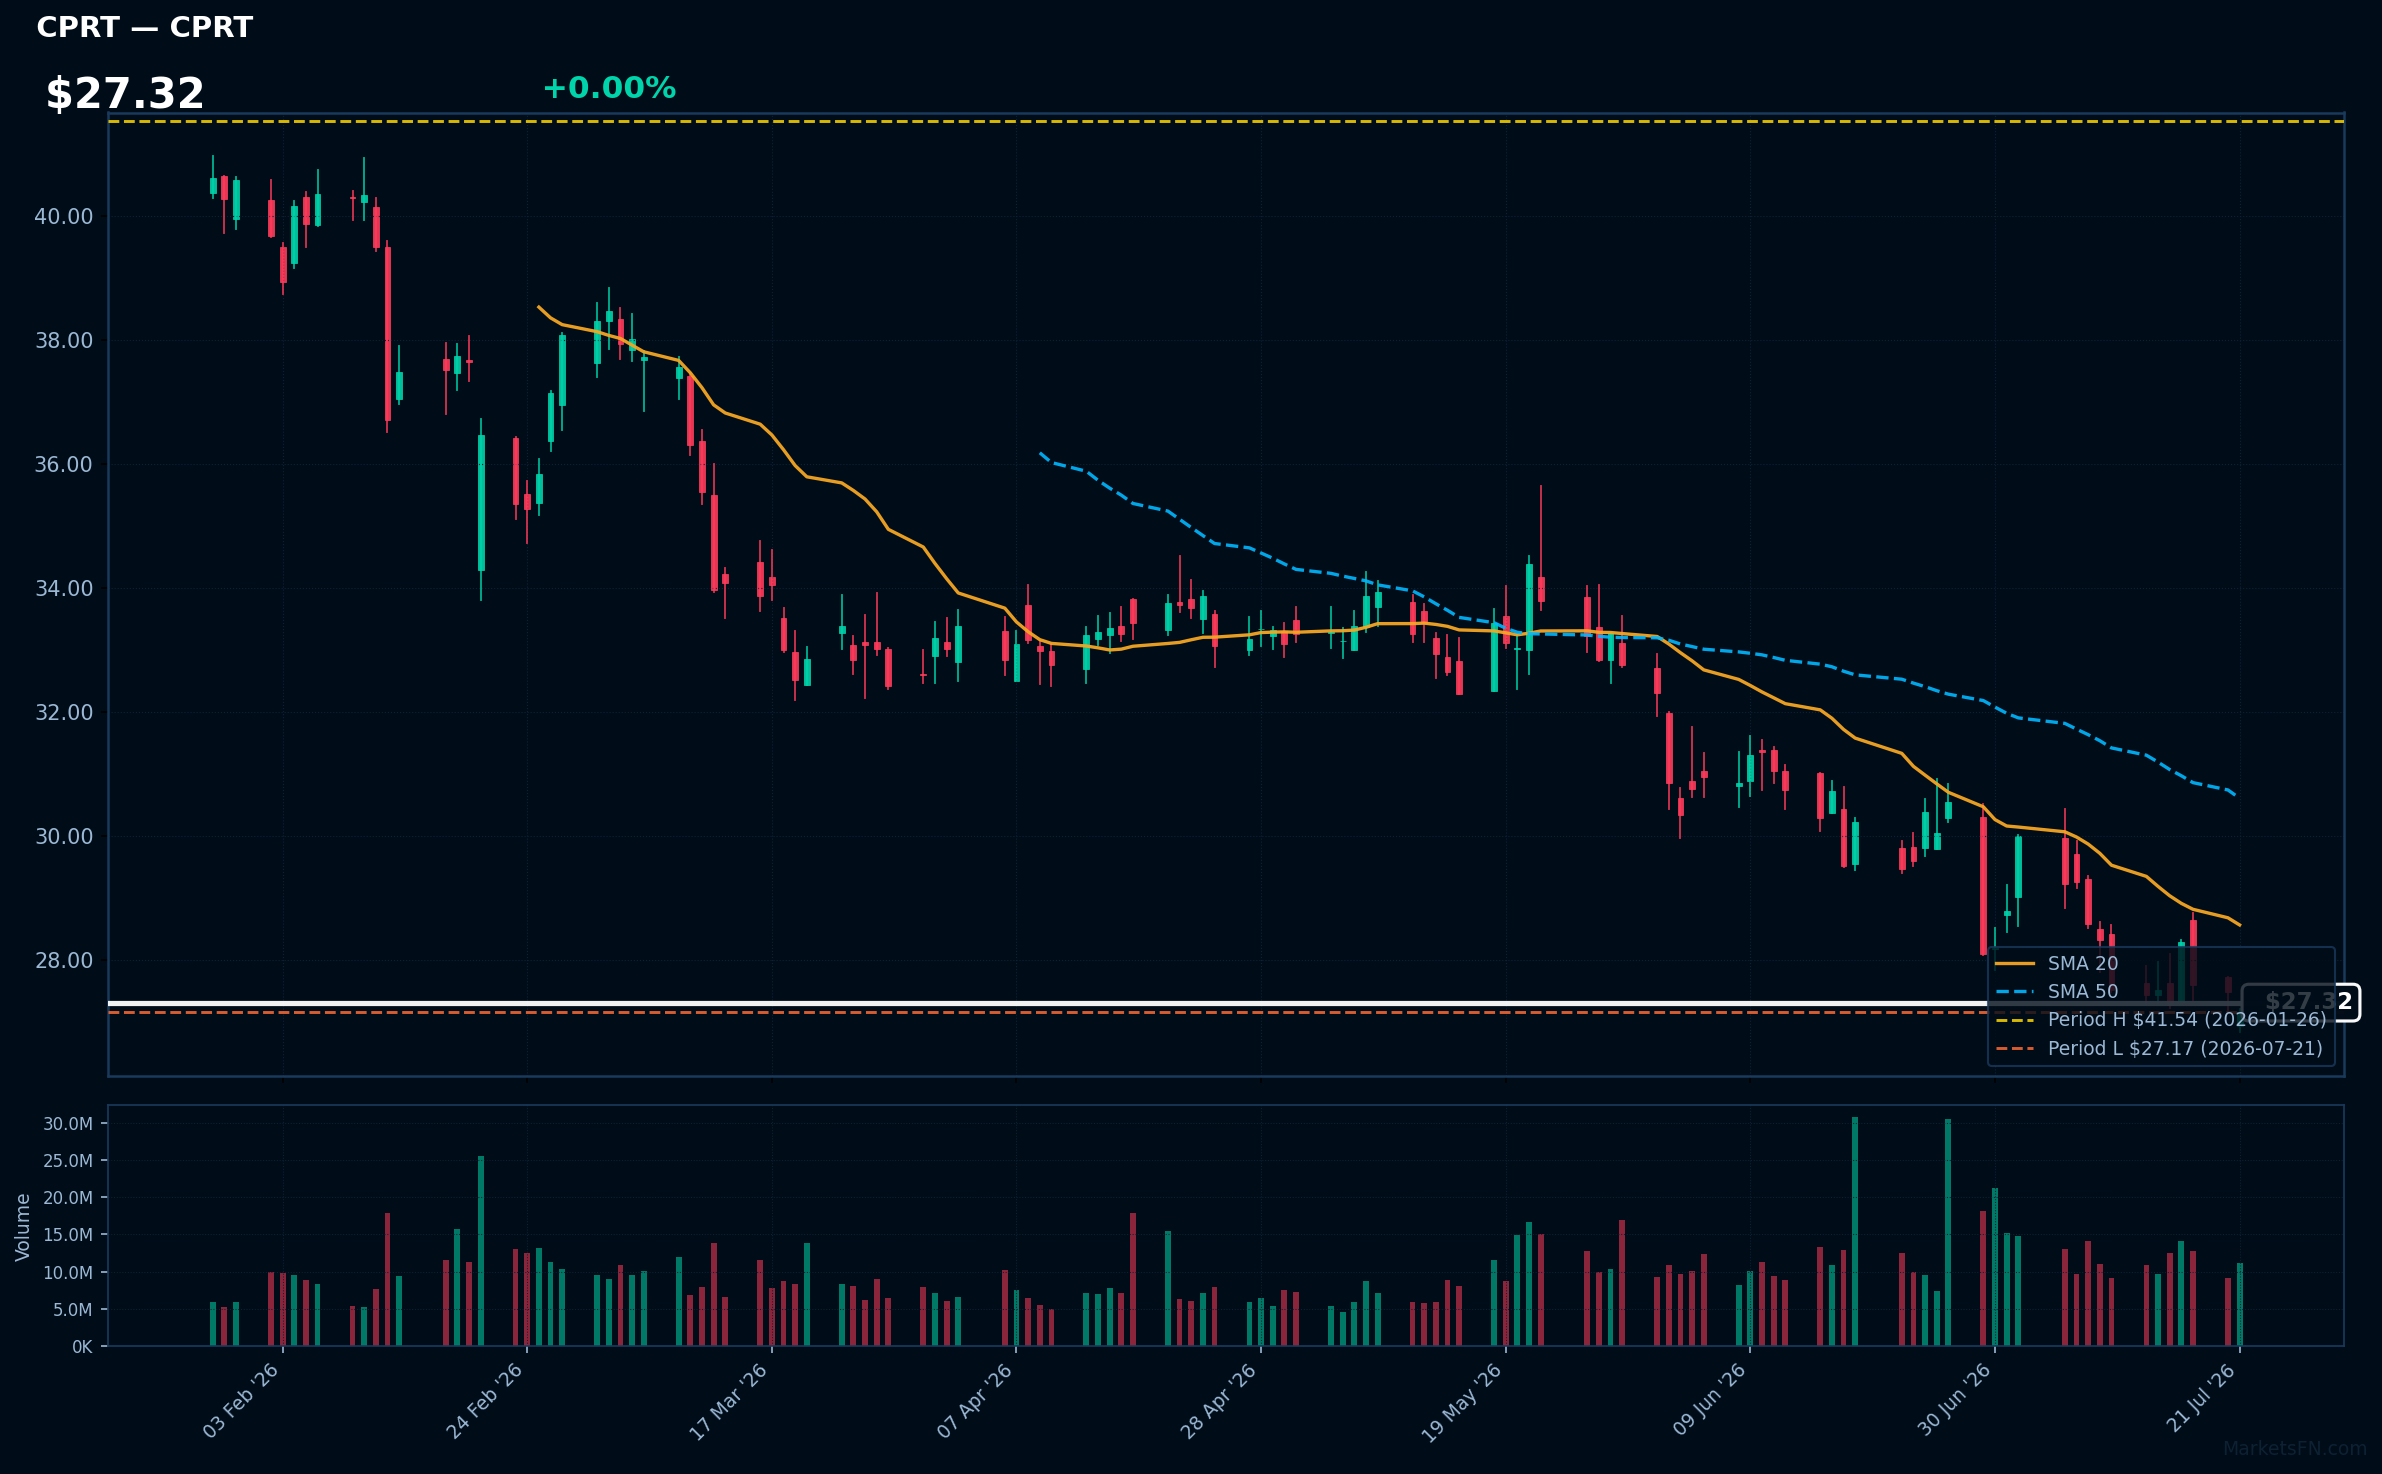Click the 24 Feb '26 date label
Screen dimensions: 2382x1474
pyautogui.click(x=485, y=1400)
